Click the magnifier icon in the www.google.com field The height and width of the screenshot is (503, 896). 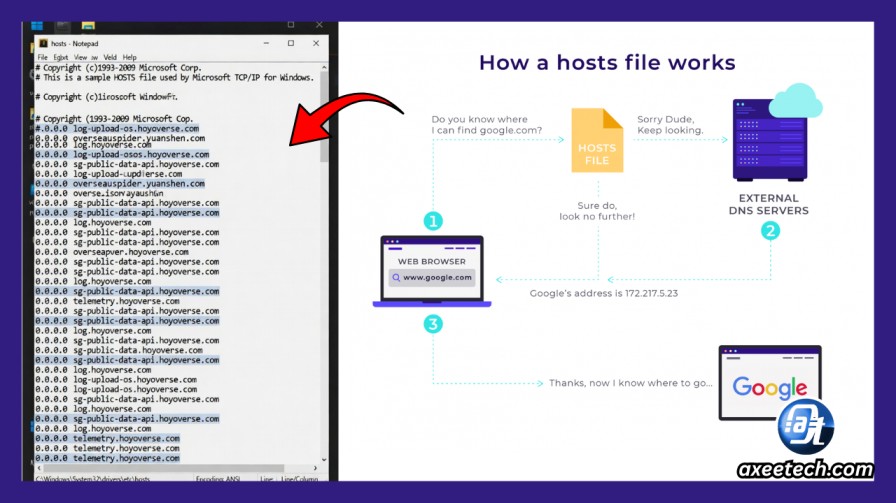point(396,278)
